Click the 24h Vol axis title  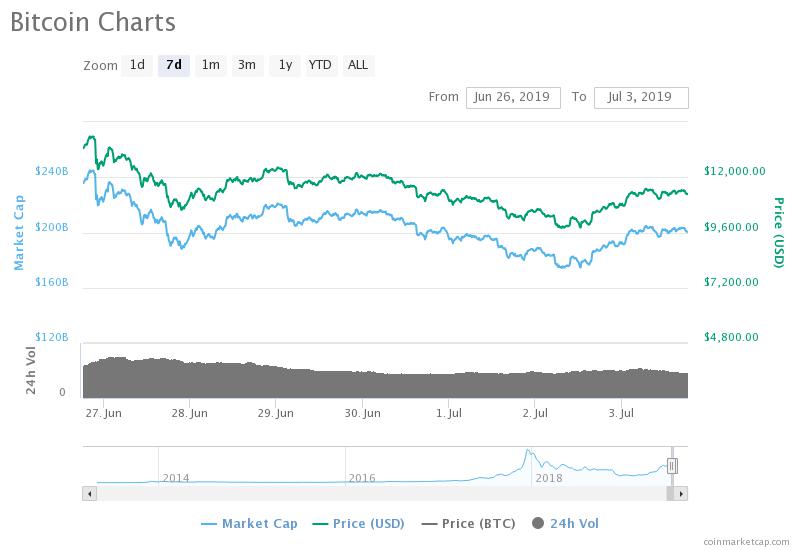coord(31,370)
